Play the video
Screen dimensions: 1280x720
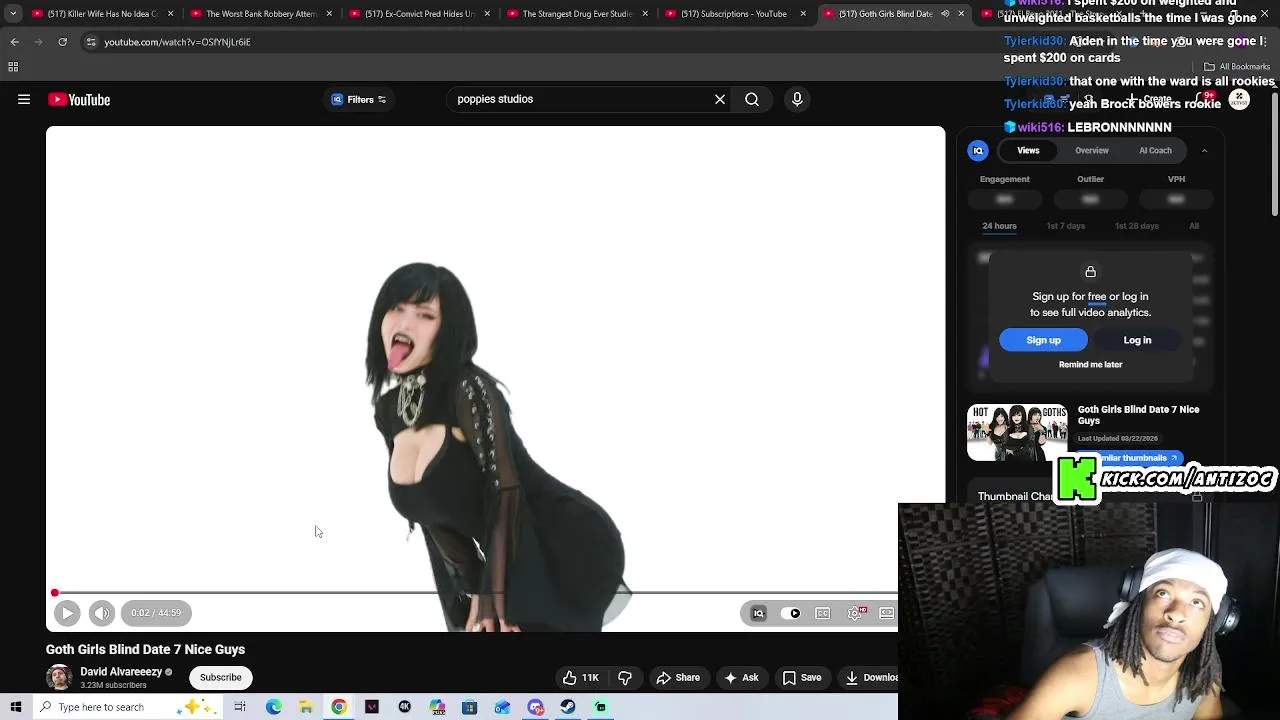67,613
